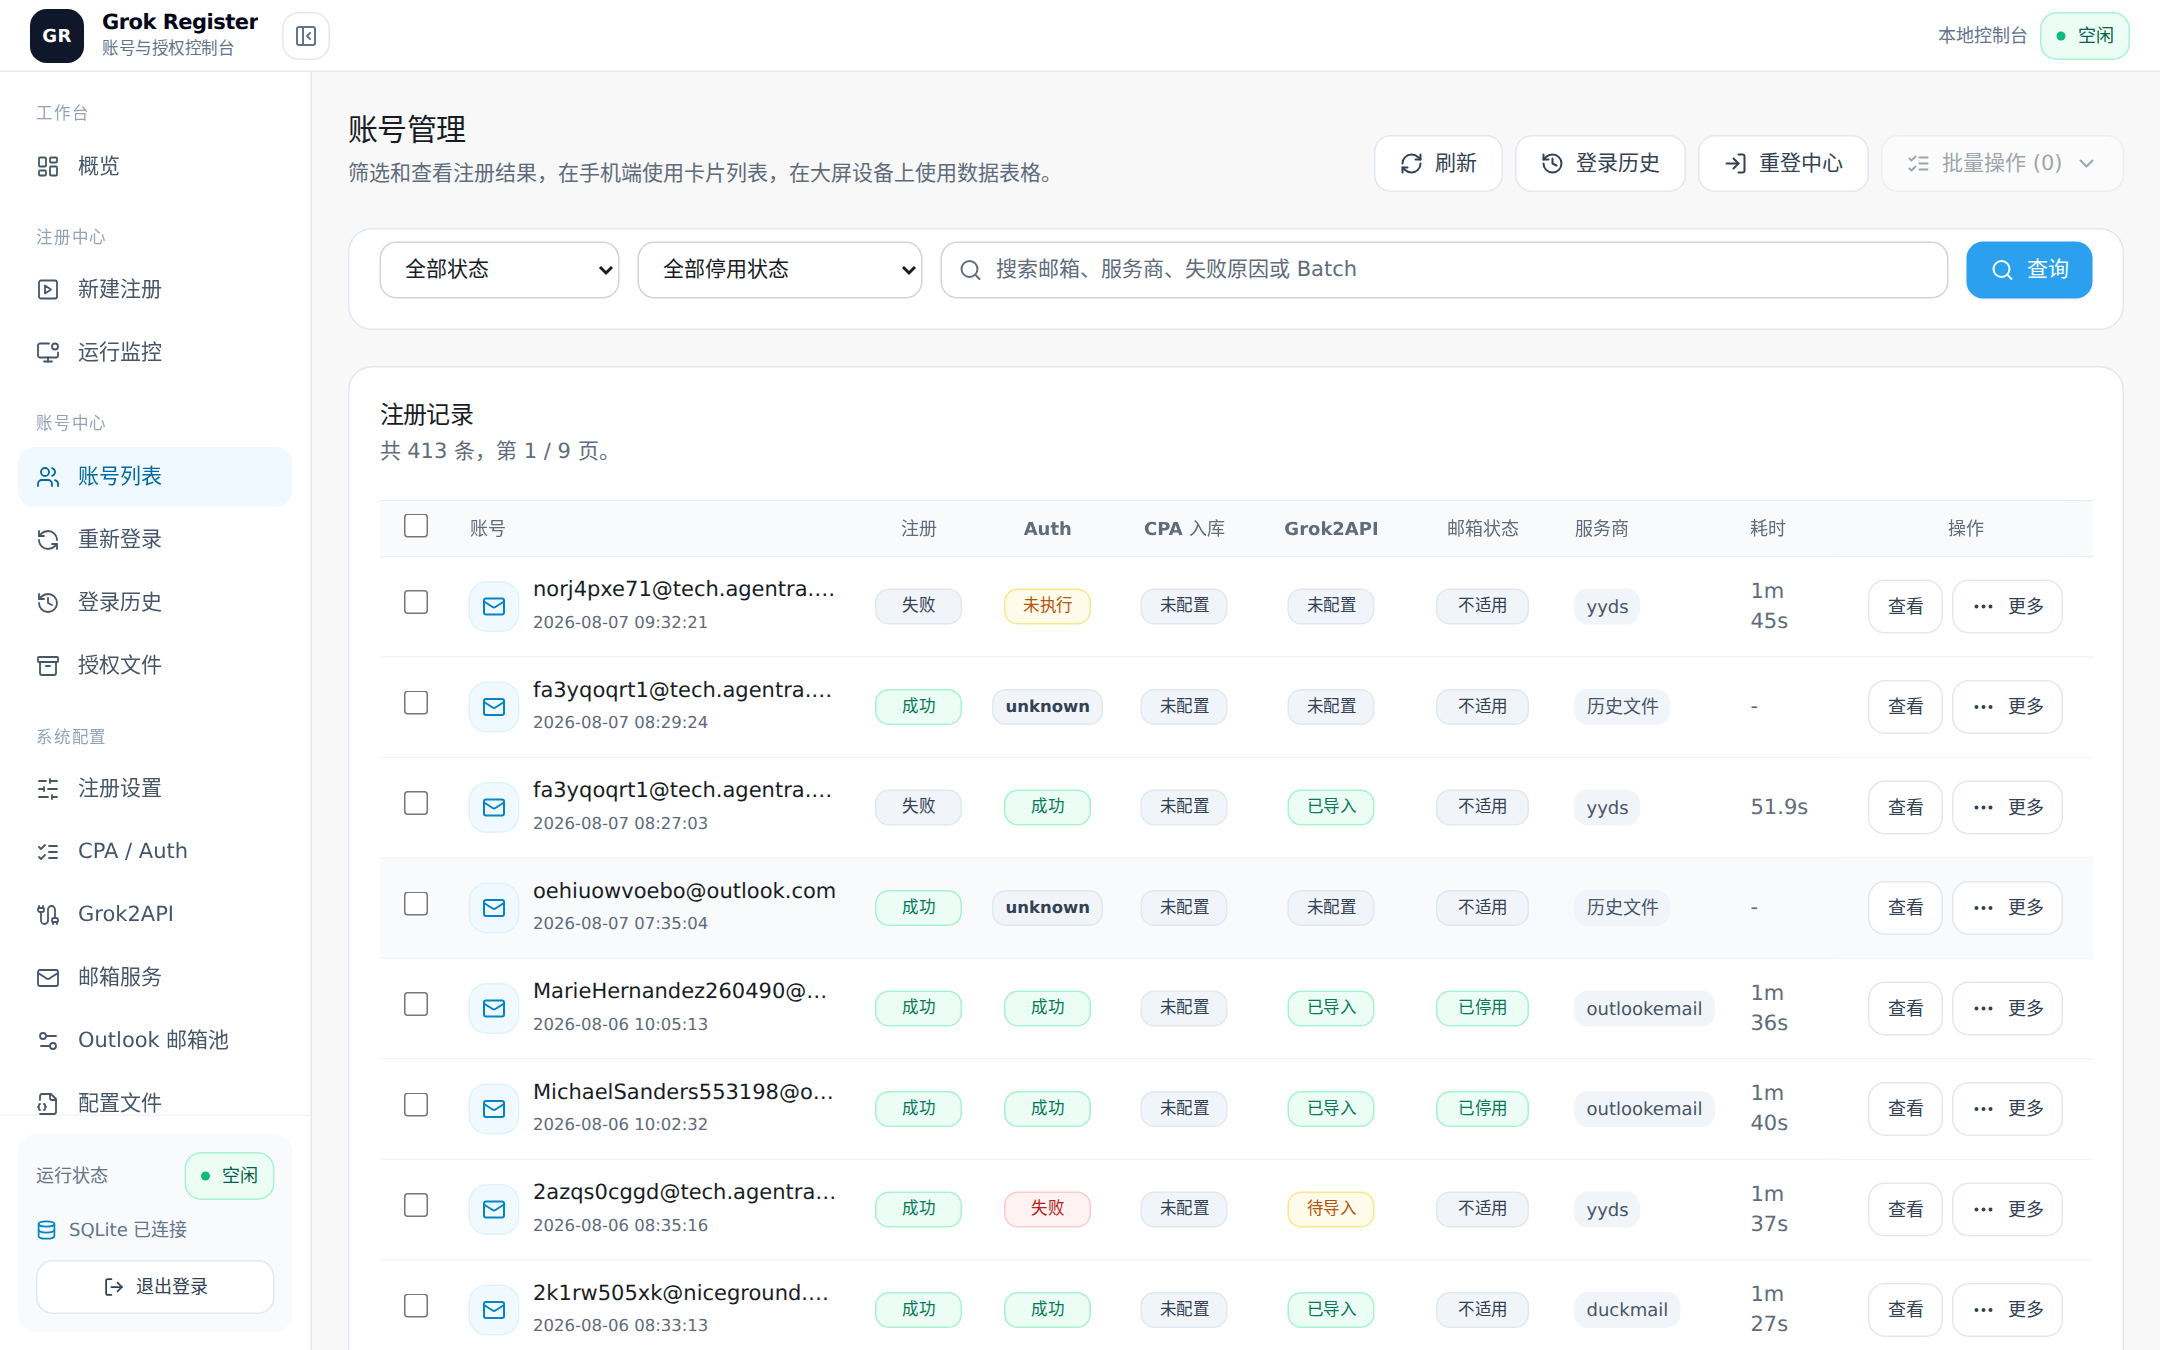Image resolution: width=2160 pixels, height=1350 pixels.
Task: Expand the 批量操作 (0) dropdown
Action: 2002,163
